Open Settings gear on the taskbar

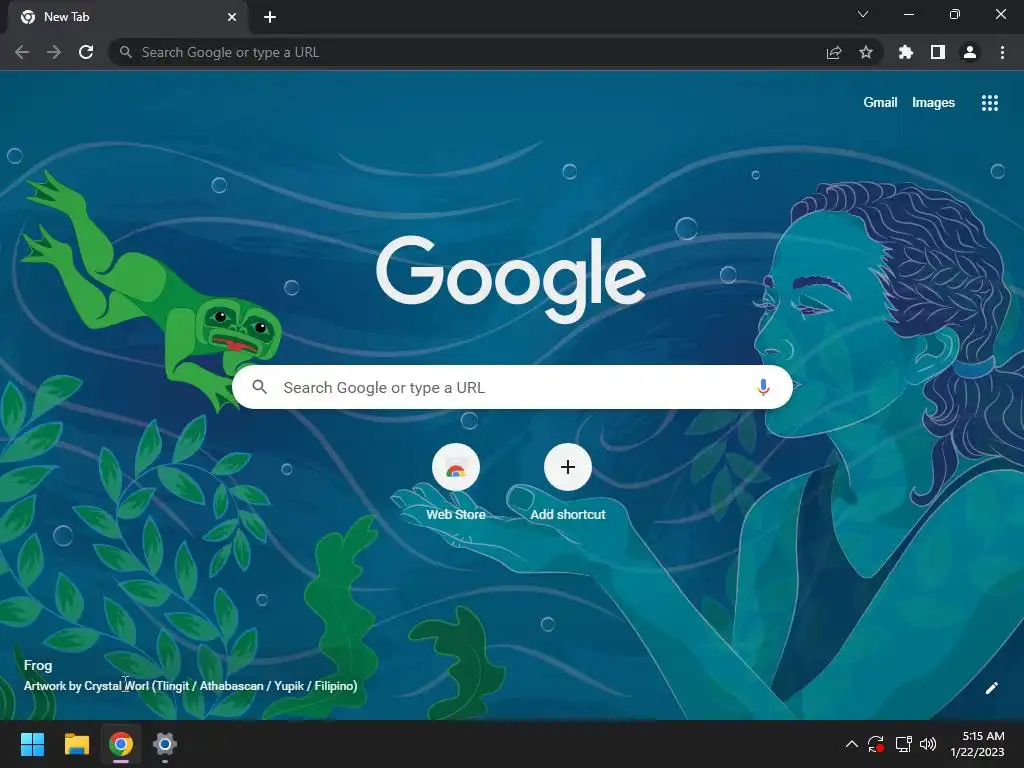(165, 744)
